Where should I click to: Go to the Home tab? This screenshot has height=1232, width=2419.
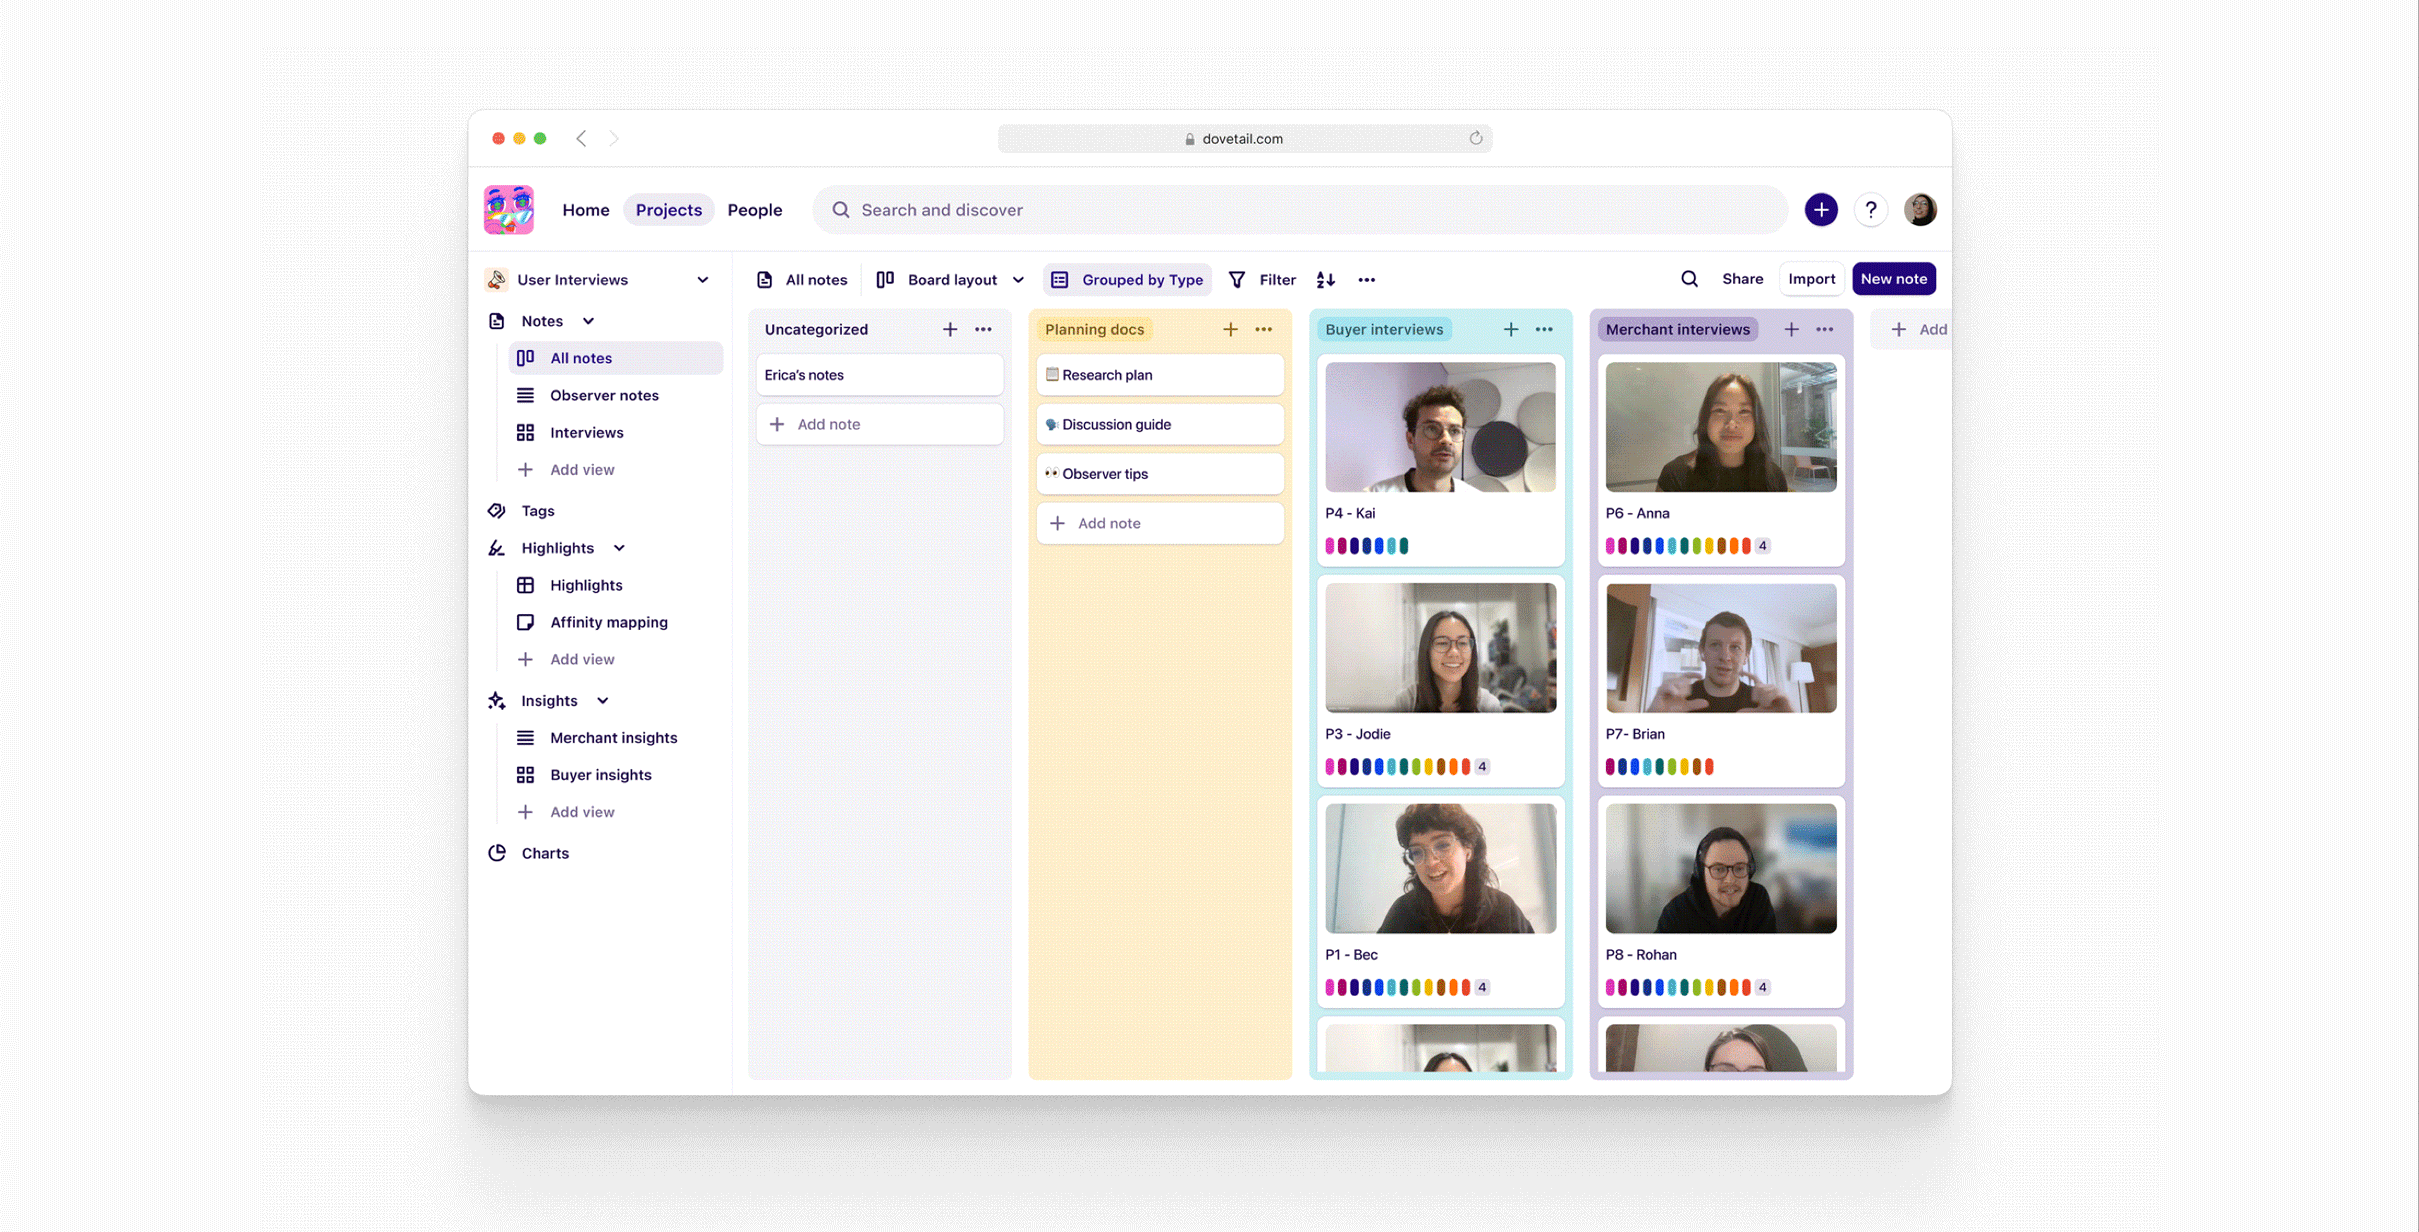coord(585,210)
